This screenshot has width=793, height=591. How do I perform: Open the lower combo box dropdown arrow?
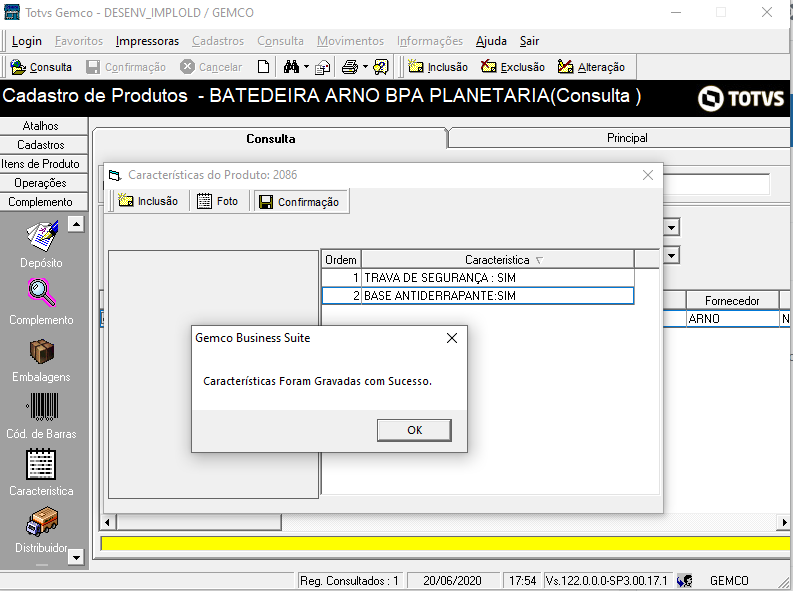pyautogui.click(x=671, y=256)
